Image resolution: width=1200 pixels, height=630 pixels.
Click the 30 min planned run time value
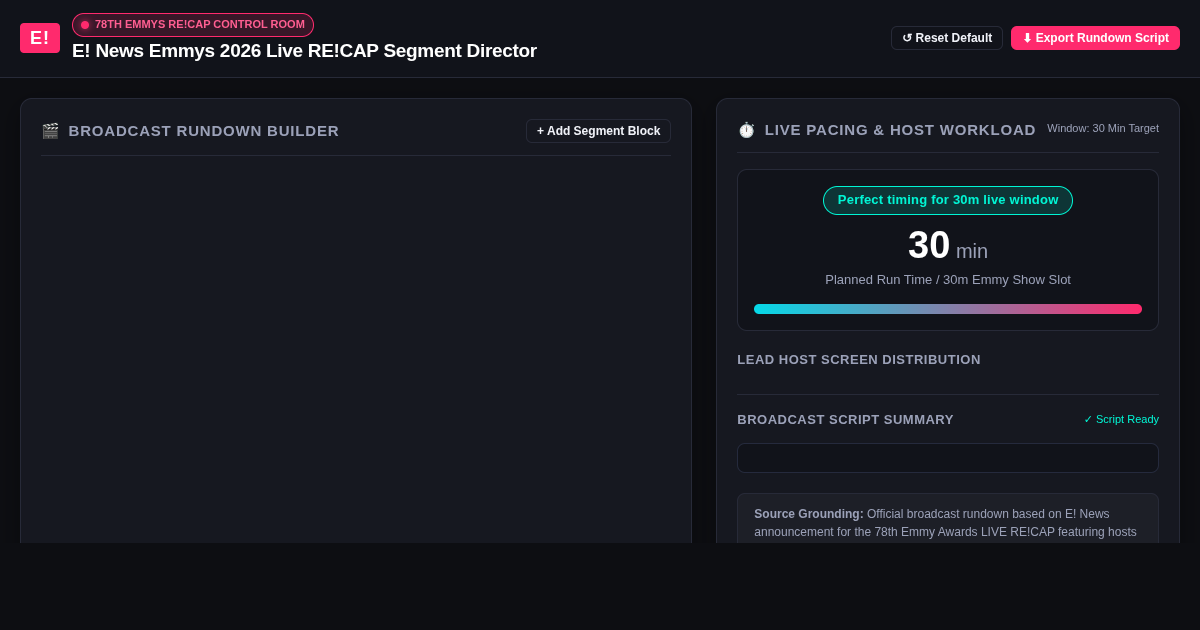tap(948, 246)
